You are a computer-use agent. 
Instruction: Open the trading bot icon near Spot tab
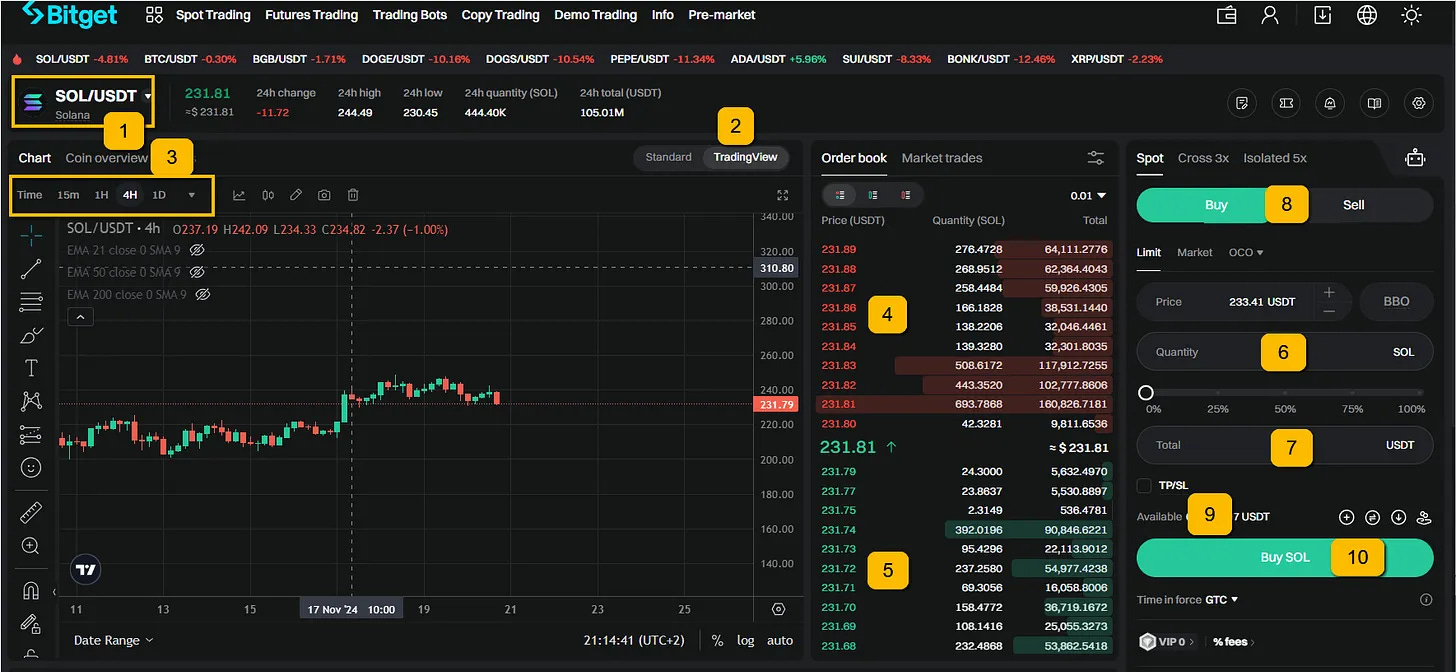[x=1415, y=157]
